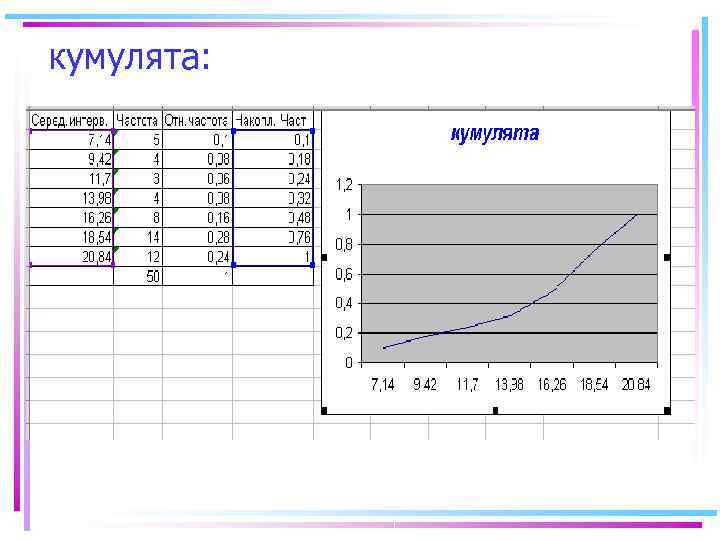Click table cell with interval midpoint 7,14
The image size is (720, 540).
71,140
